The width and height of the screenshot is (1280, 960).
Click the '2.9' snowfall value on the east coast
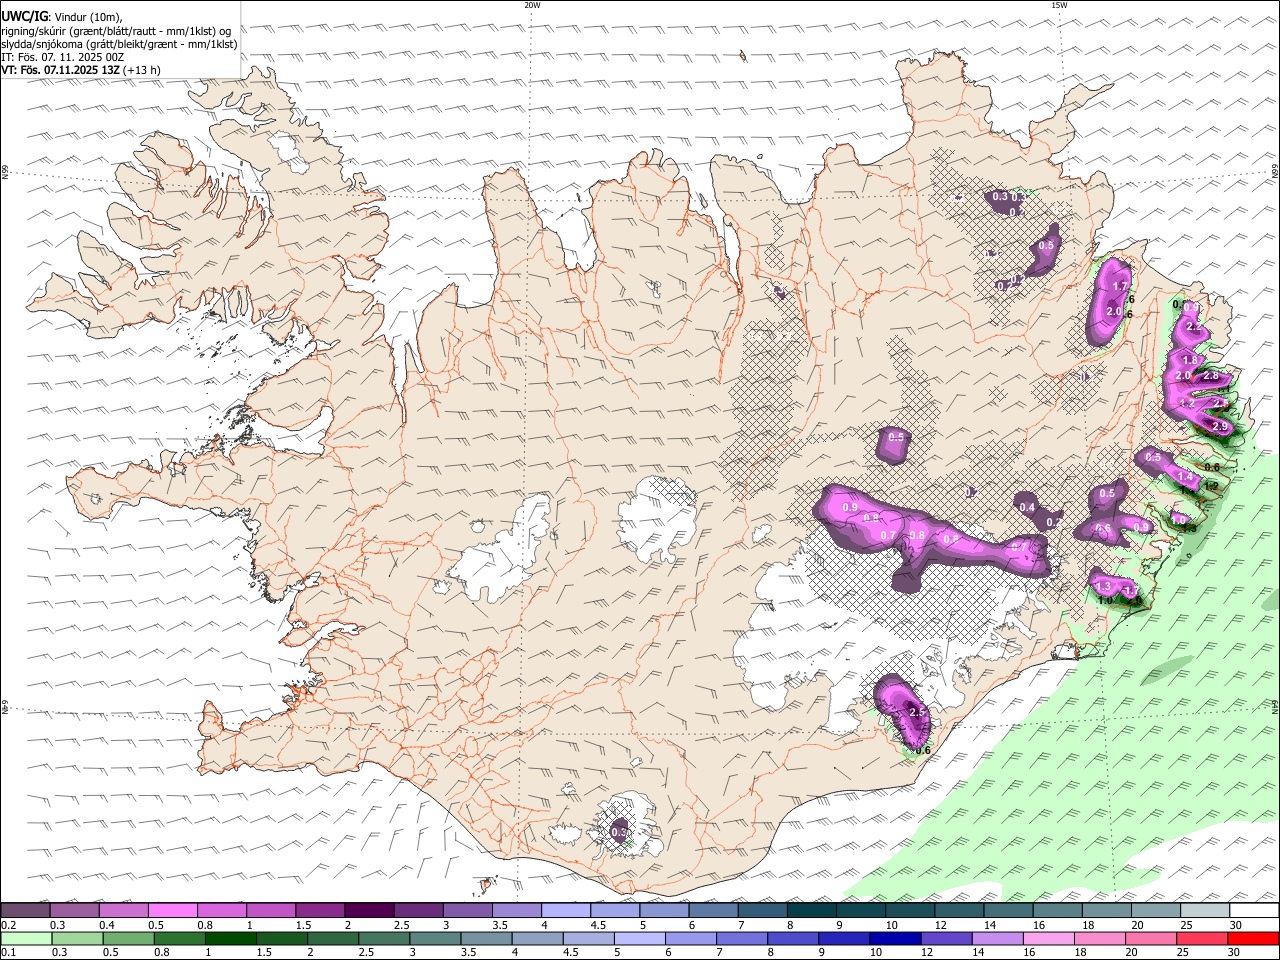click(x=1220, y=427)
